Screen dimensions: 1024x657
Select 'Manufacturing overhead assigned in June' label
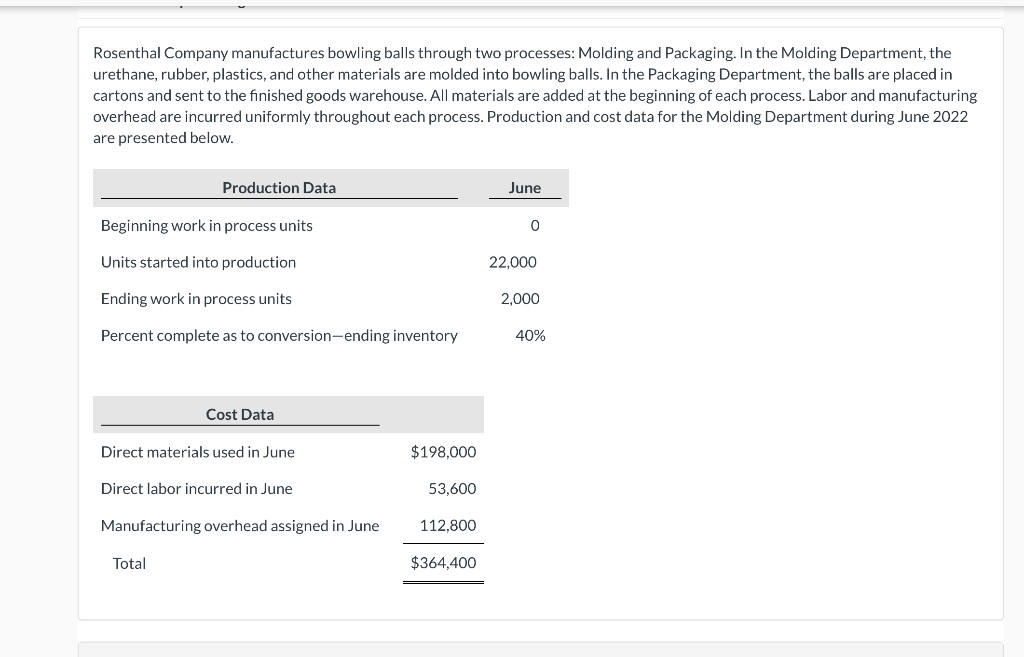240,526
